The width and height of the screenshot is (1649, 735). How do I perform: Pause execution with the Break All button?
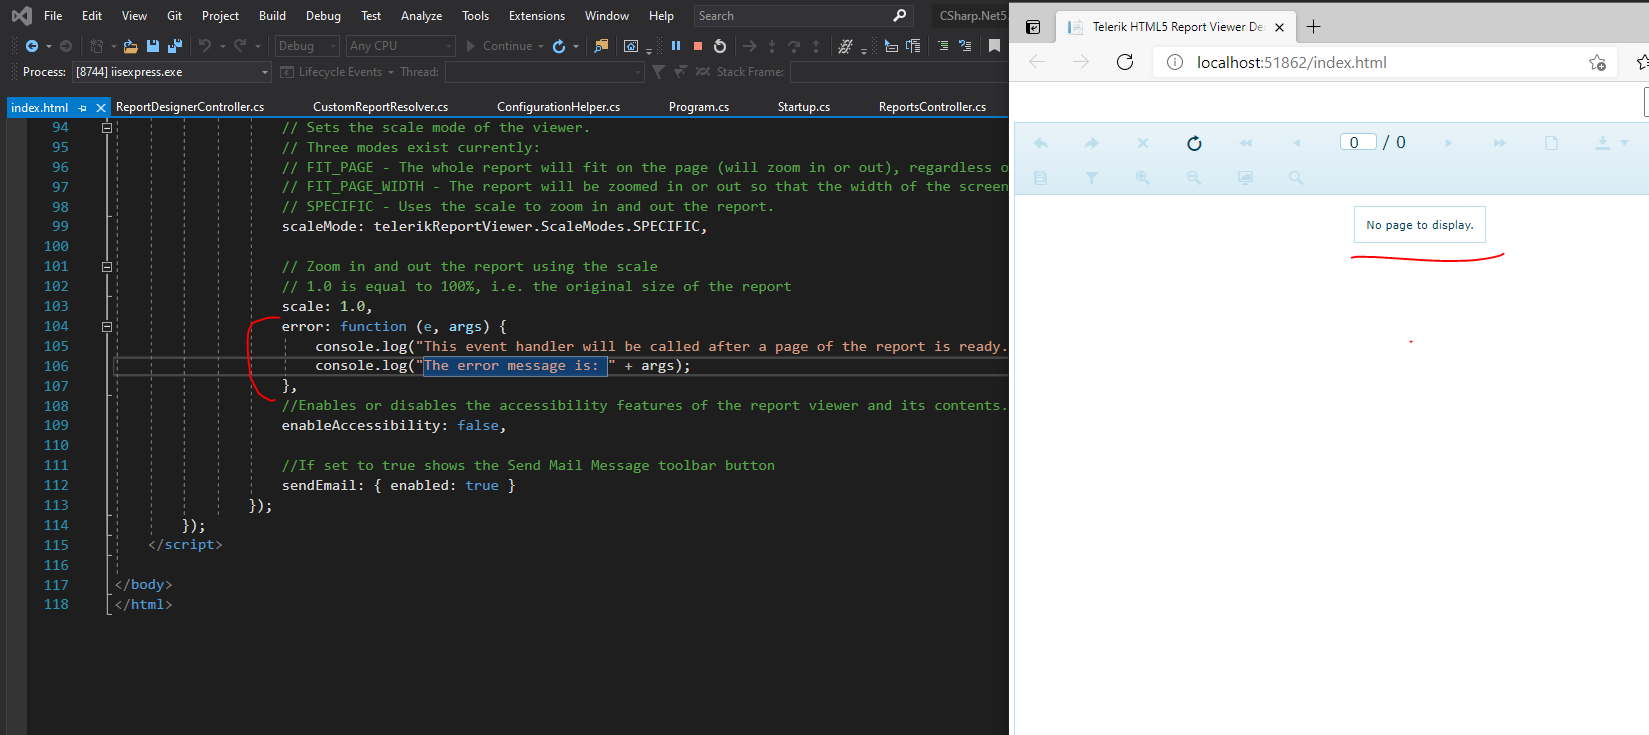click(x=676, y=46)
